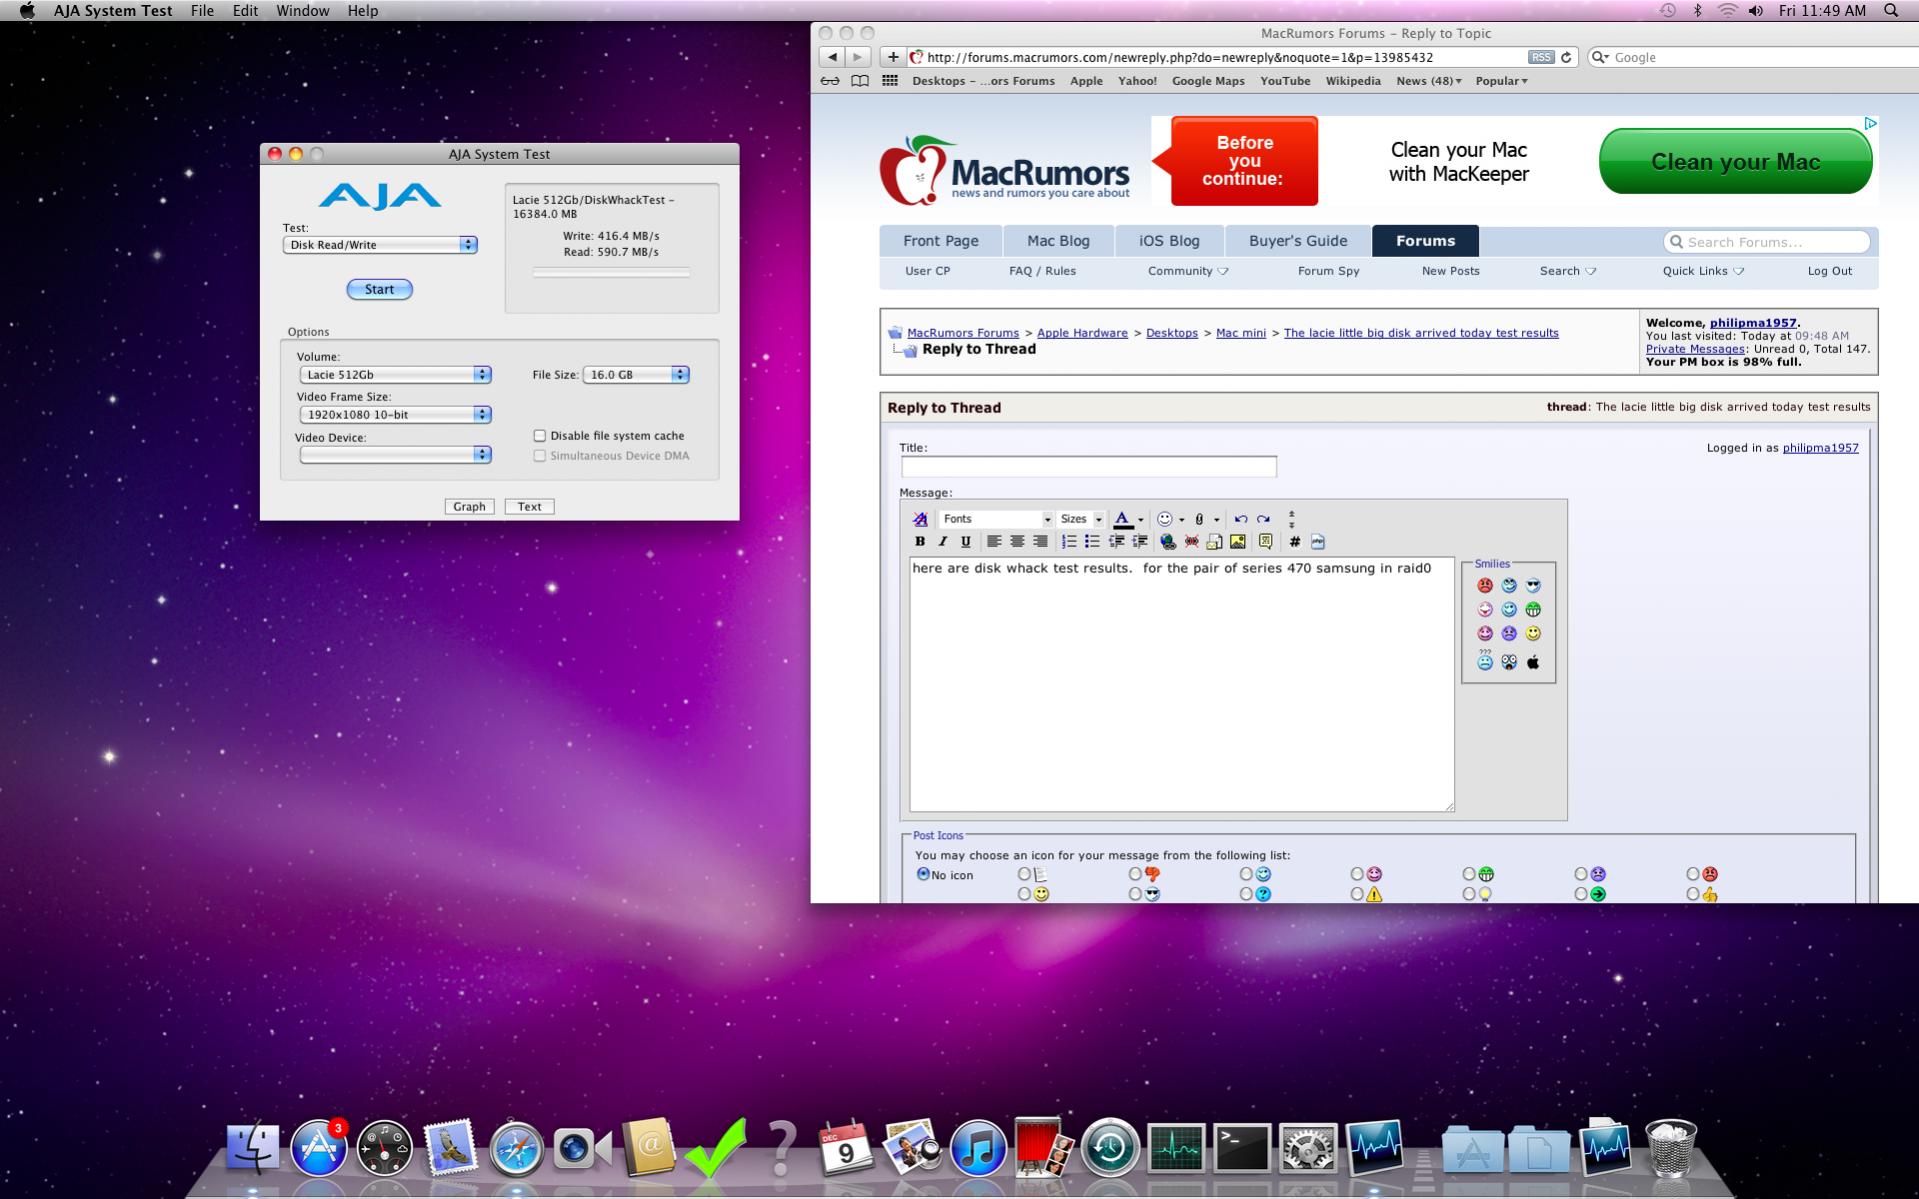Image resolution: width=1919 pixels, height=1199 pixels.
Task: Apply italic formatting in the message editor
Action: click(x=942, y=541)
